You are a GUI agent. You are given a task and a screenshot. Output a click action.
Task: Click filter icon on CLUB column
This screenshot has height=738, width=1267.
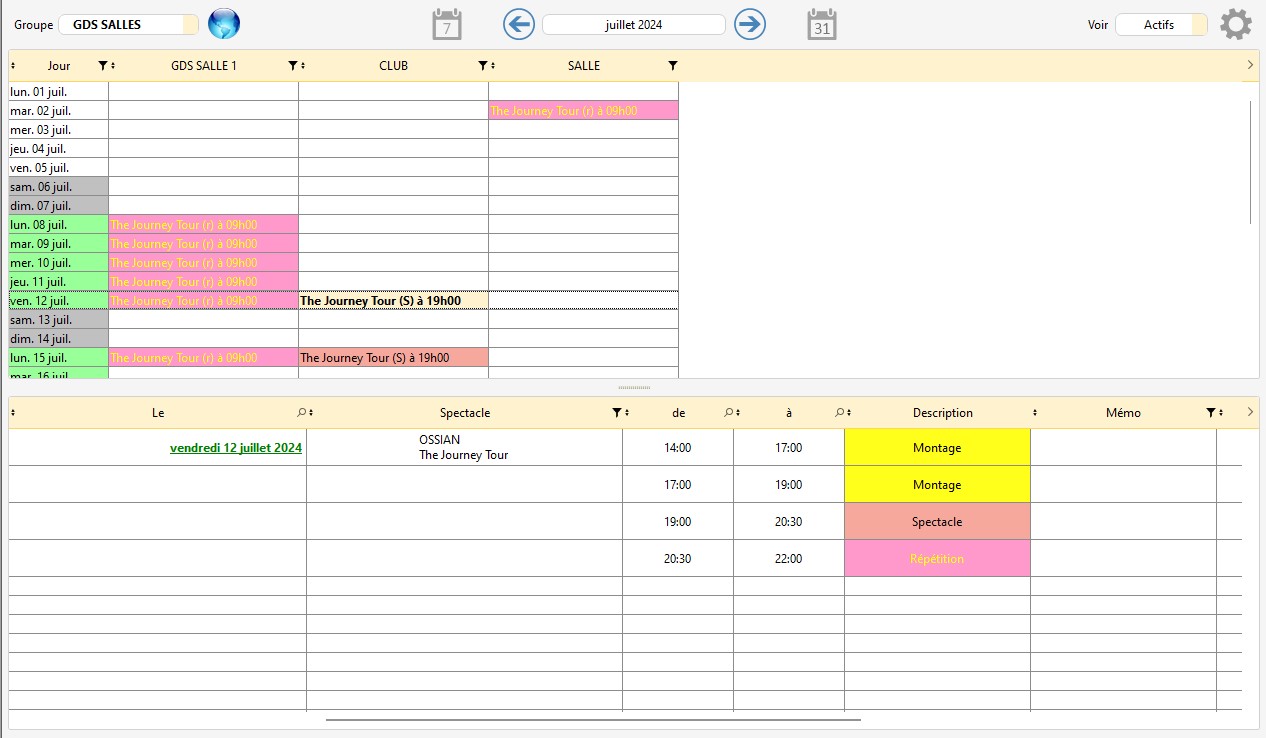(x=483, y=66)
